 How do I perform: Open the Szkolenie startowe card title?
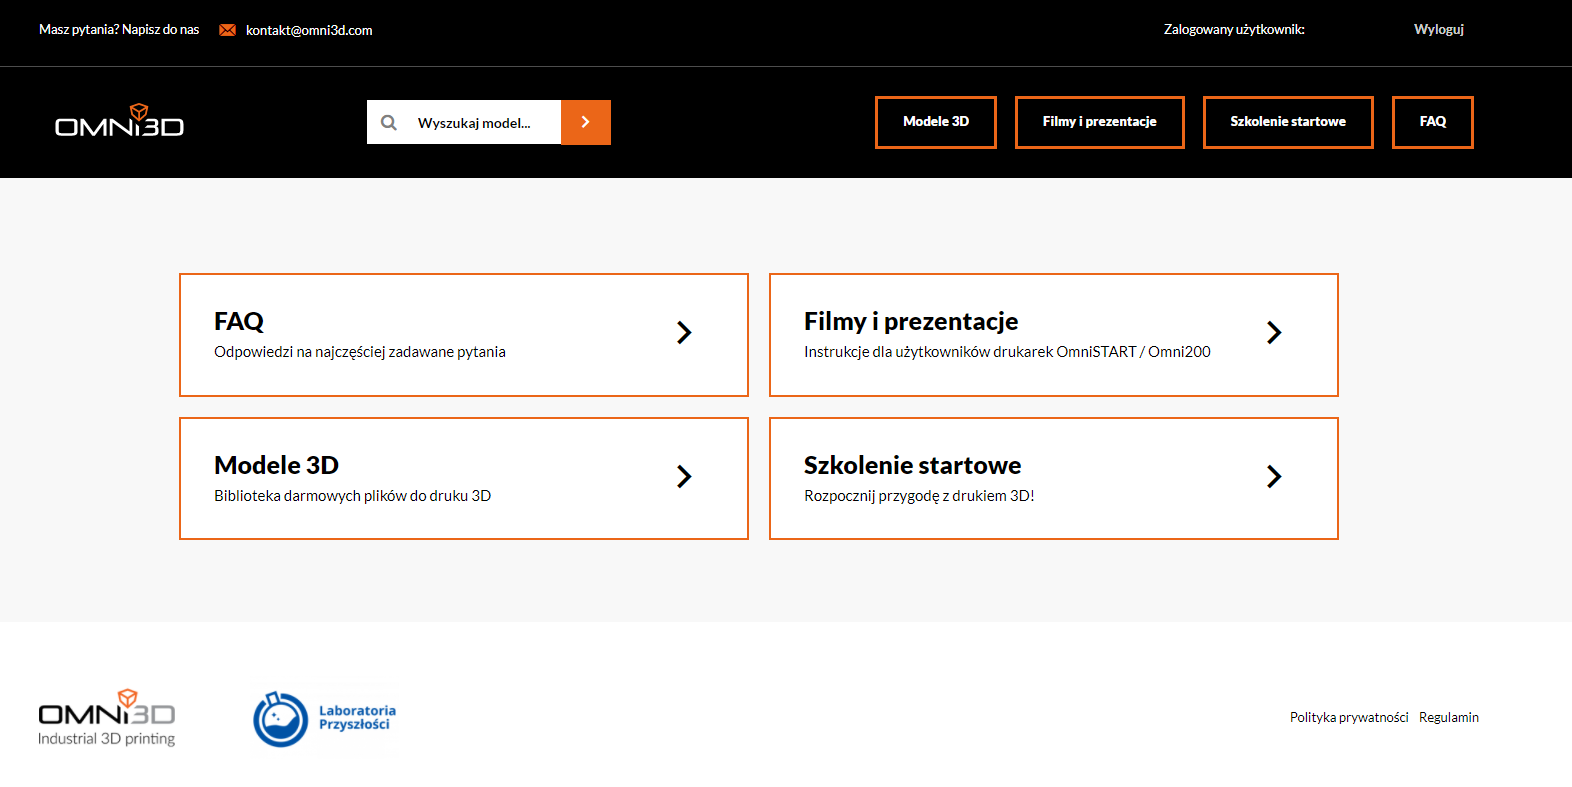(x=912, y=465)
